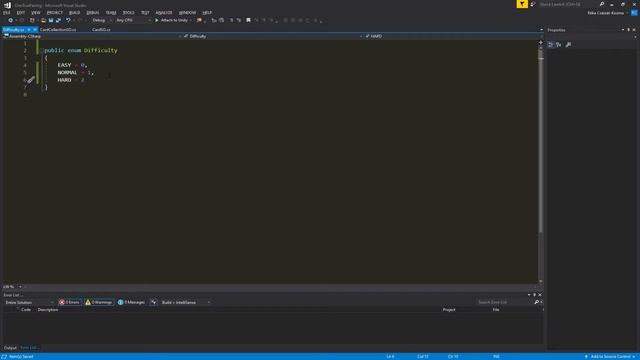Switch to the Output tab
This screenshot has height=360, width=640.
[x=10, y=348]
